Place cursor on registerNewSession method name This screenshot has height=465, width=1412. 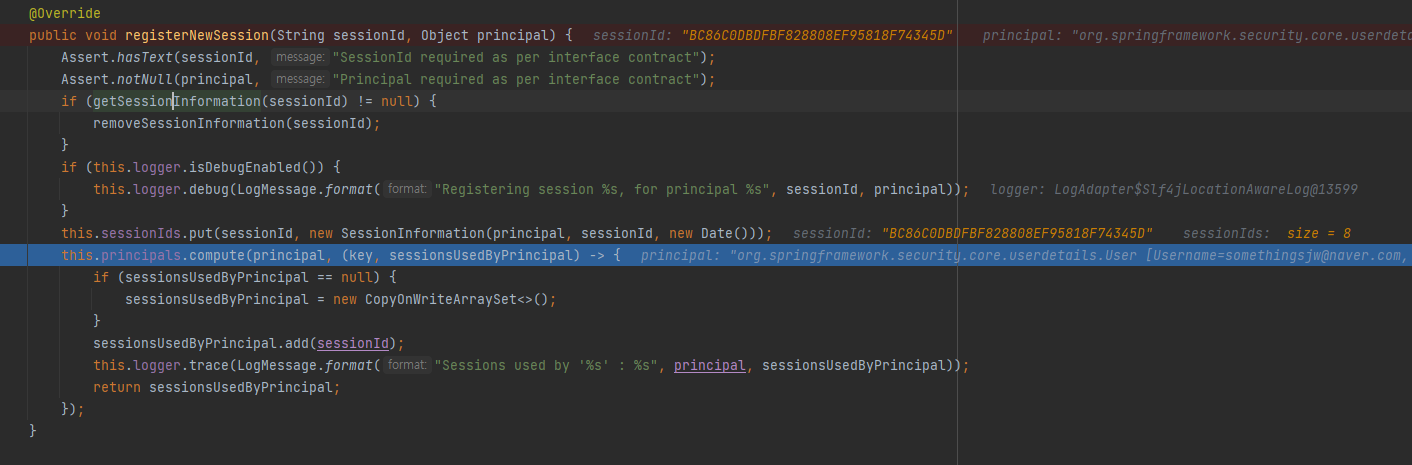pos(197,35)
